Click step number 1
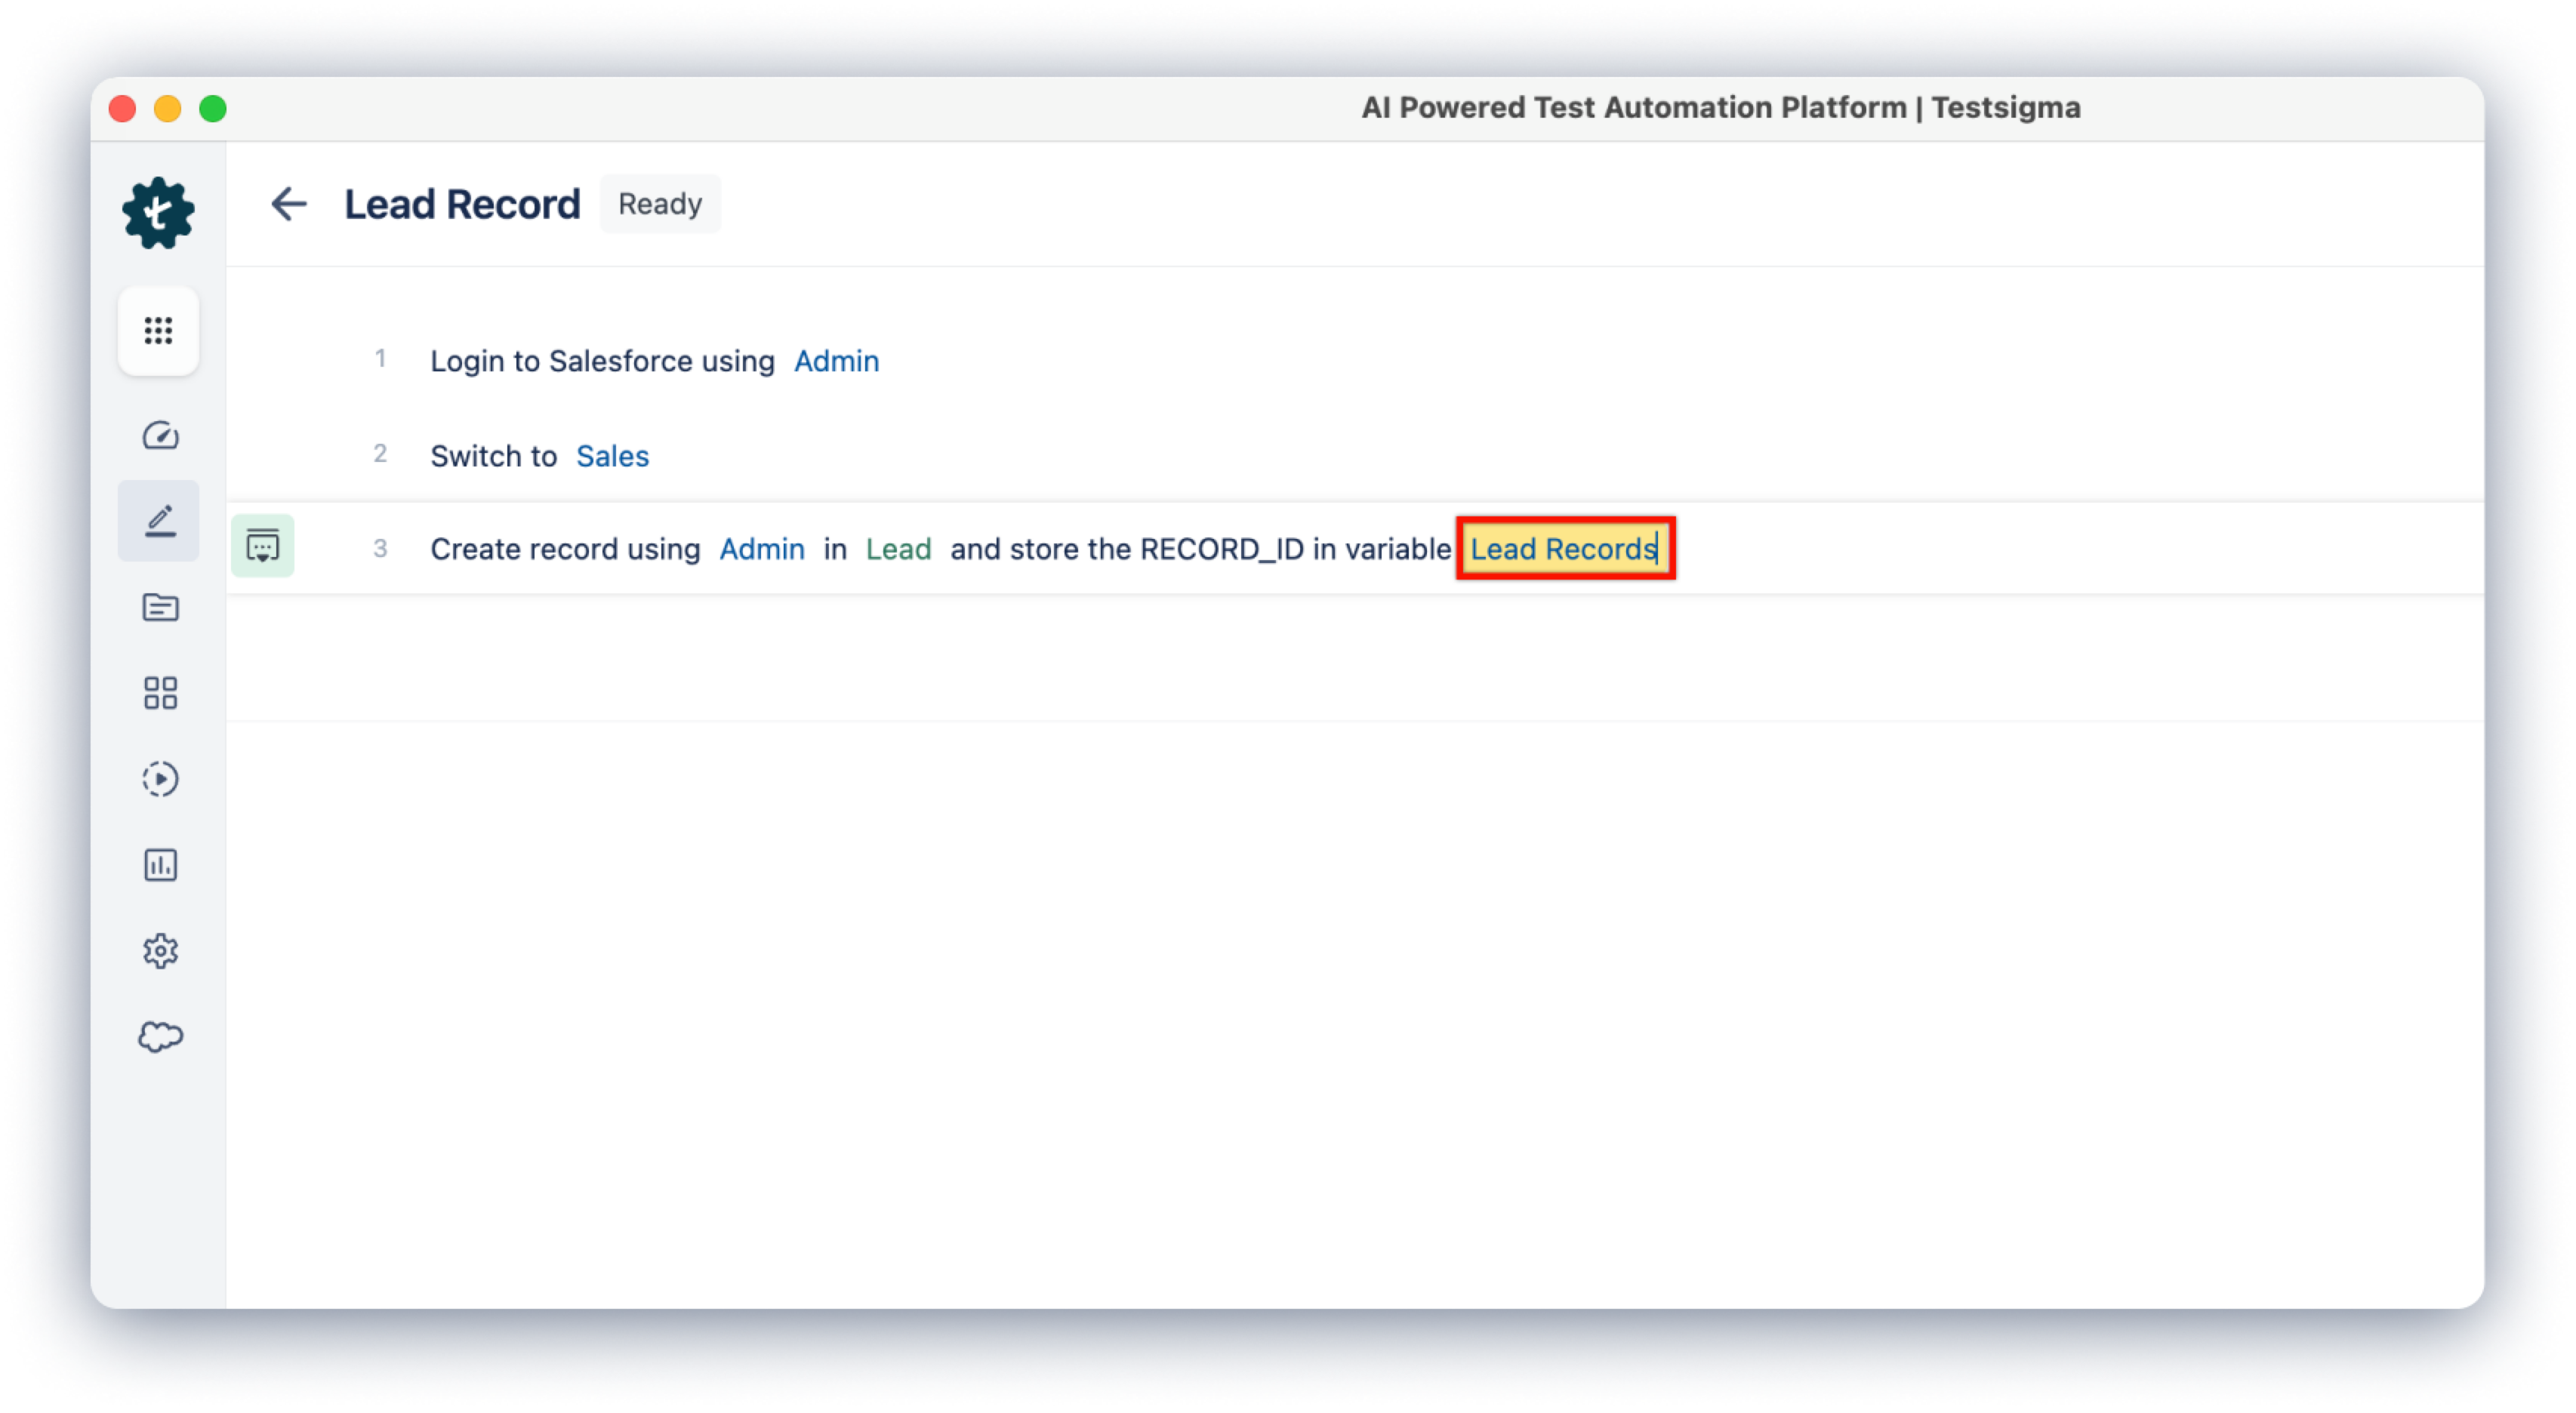 [380, 359]
